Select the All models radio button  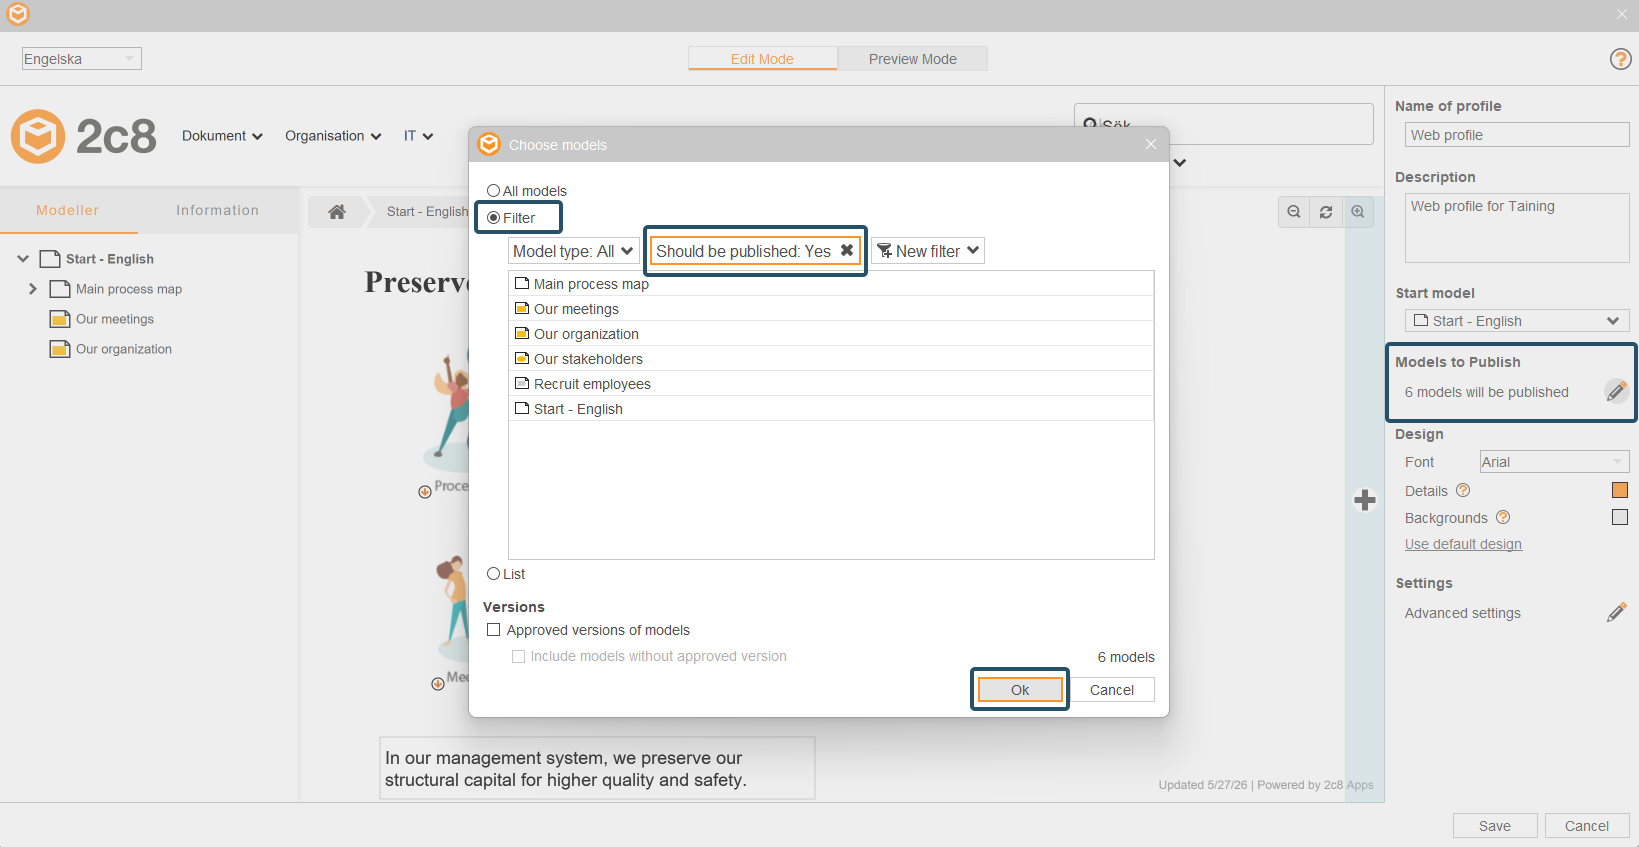point(493,190)
